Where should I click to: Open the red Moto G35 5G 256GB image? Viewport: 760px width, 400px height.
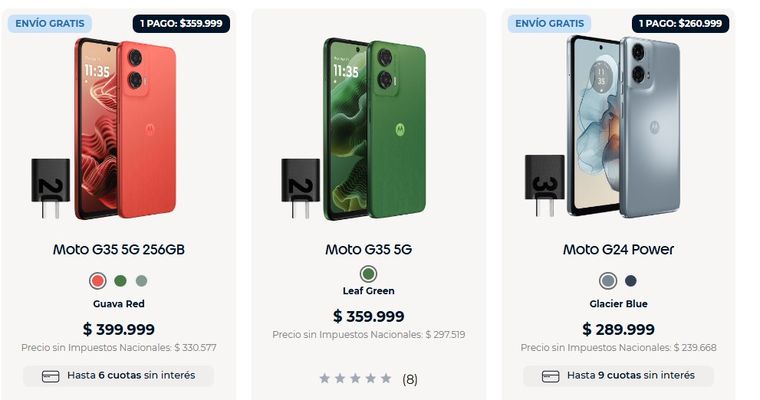(x=118, y=130)
